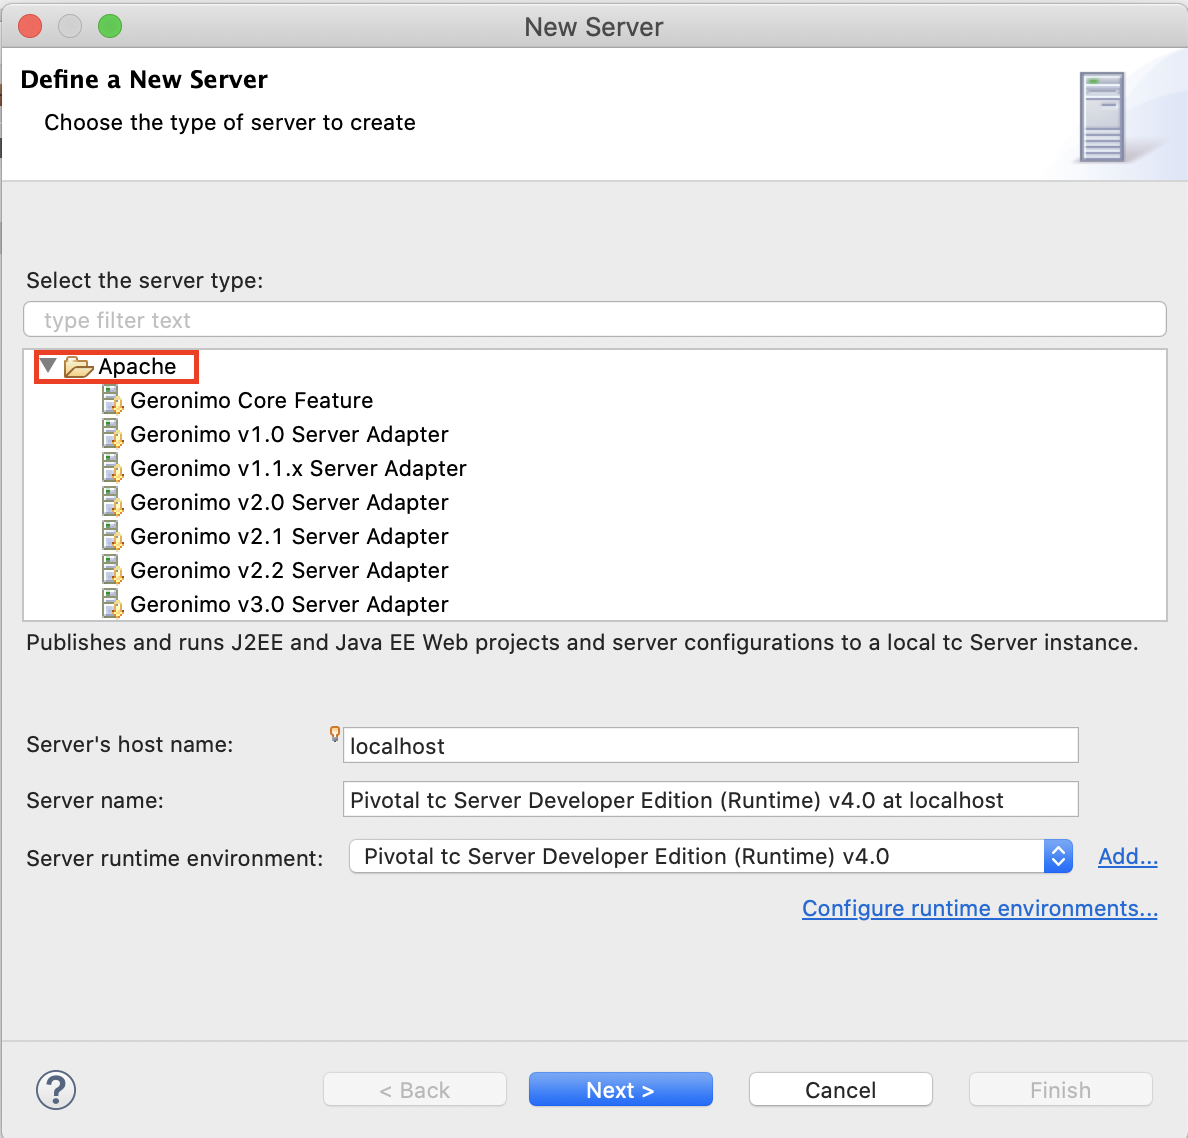Close the New Server dialog window

point(30,26)
